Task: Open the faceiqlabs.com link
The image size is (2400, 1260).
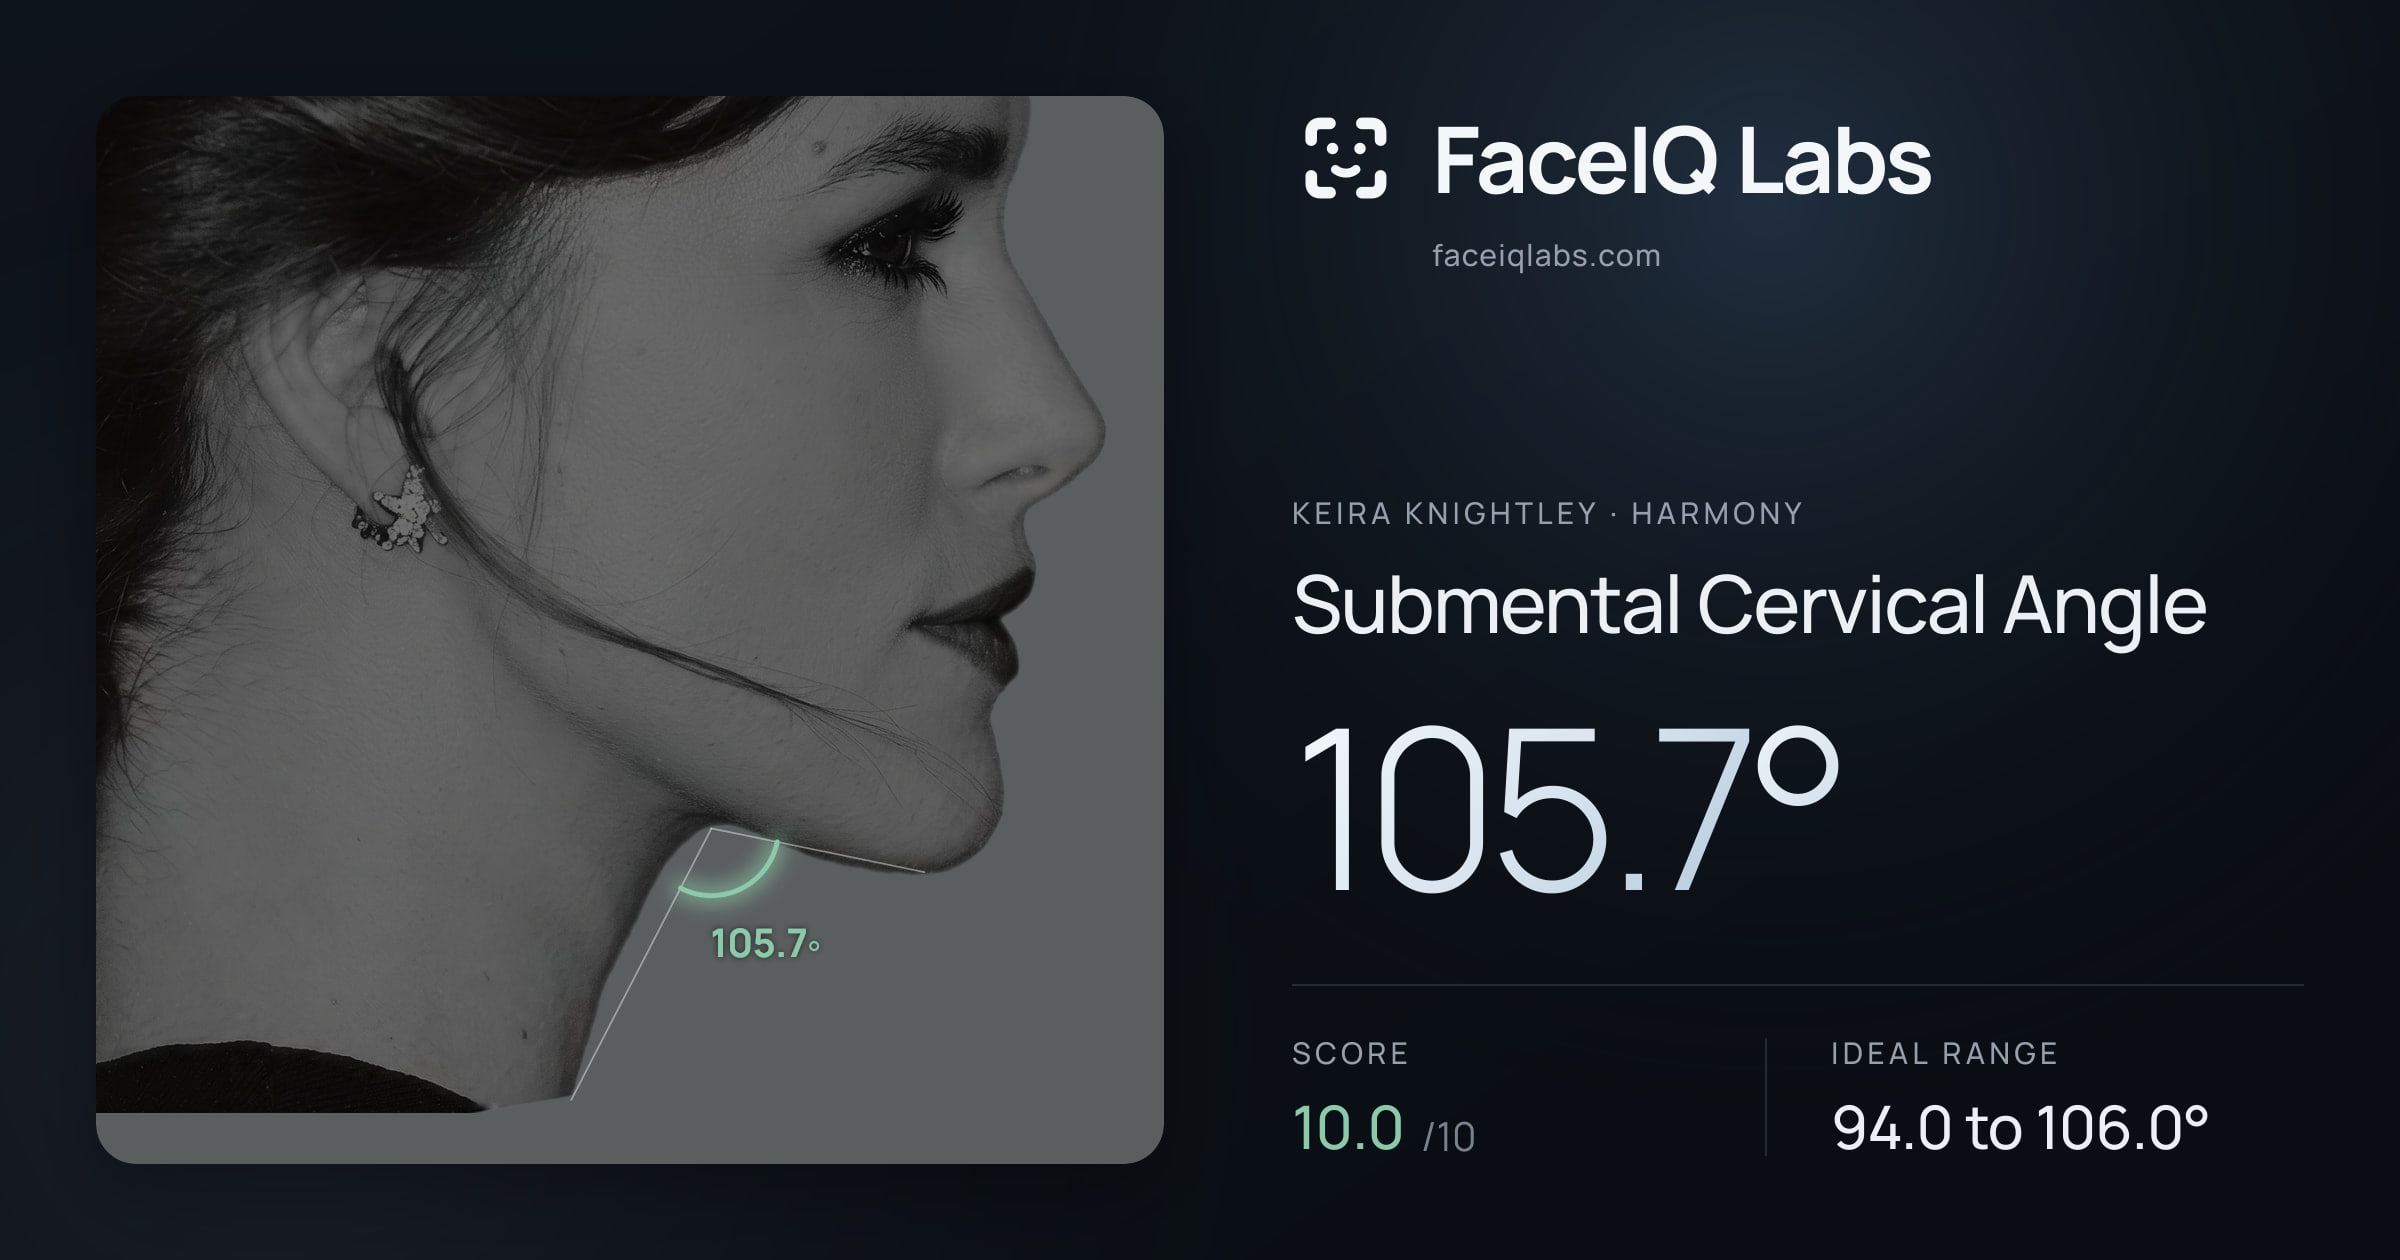Action: point(1546,256)
